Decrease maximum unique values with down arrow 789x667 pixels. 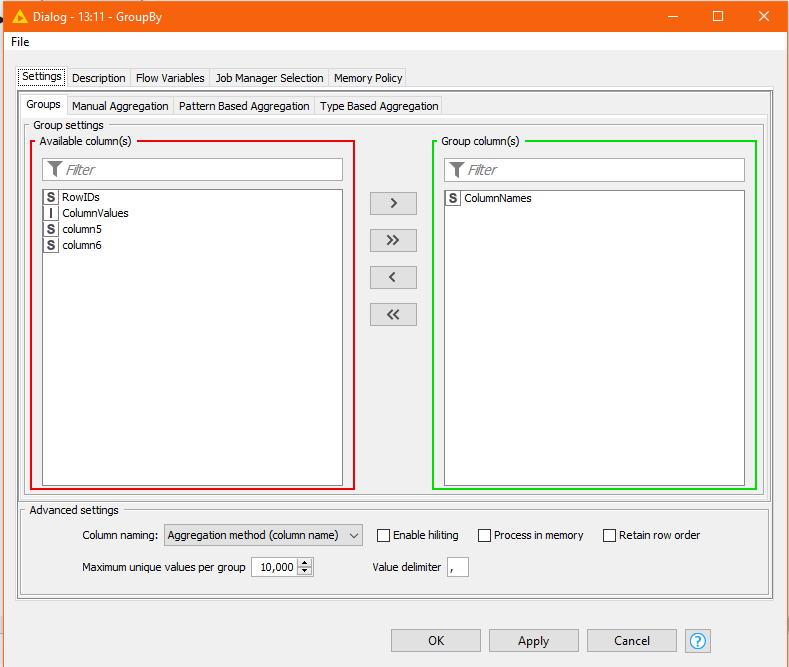coord(304,571)
